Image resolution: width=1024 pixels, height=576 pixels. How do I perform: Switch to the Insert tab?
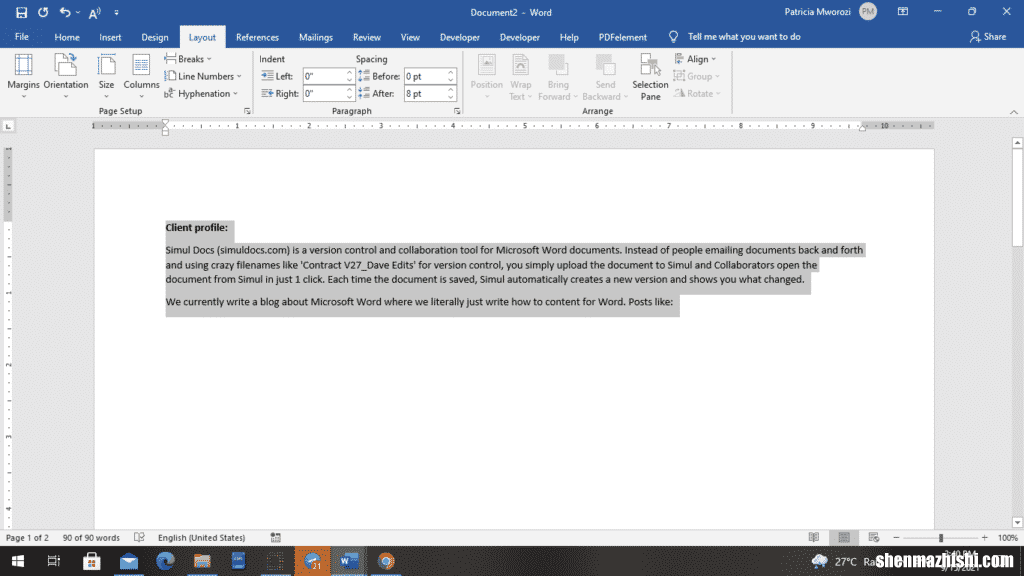coord(110,37)
